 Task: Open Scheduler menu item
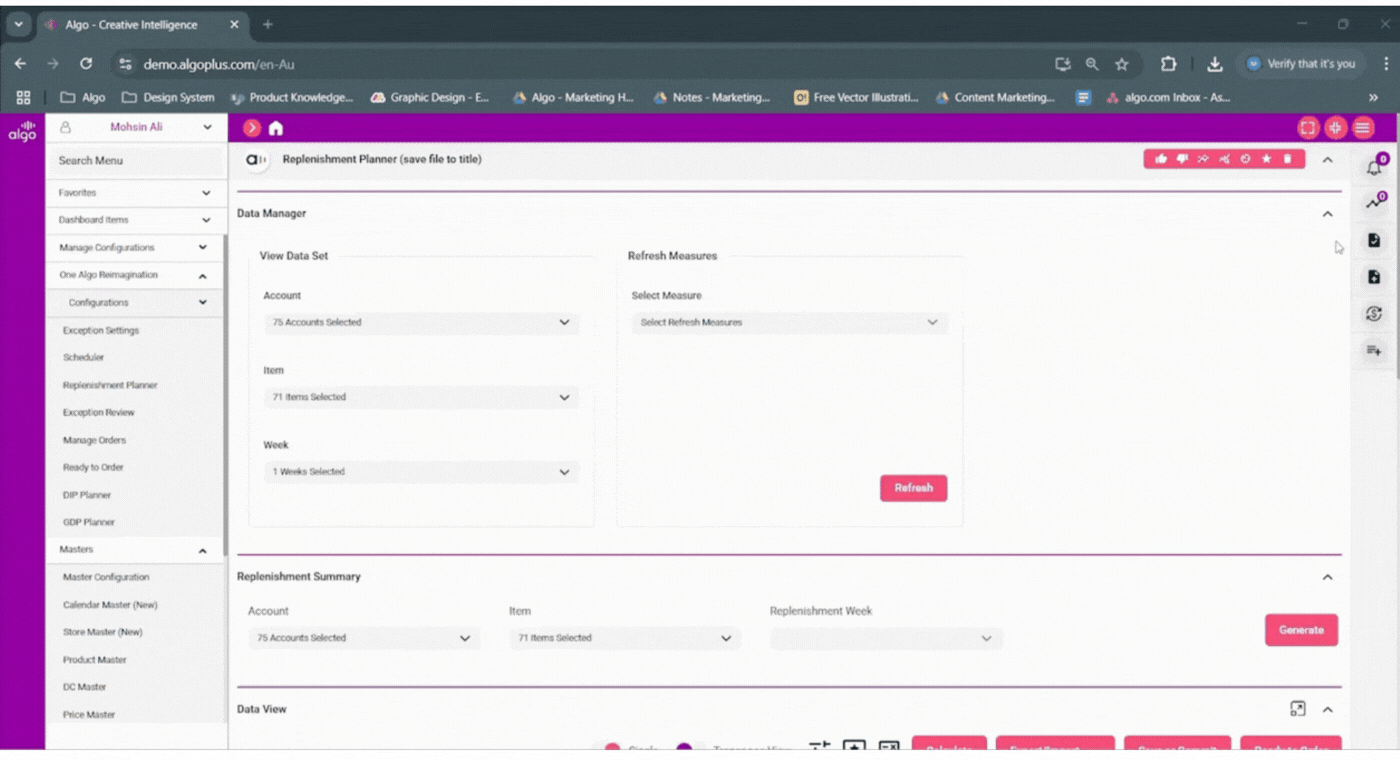83,357
